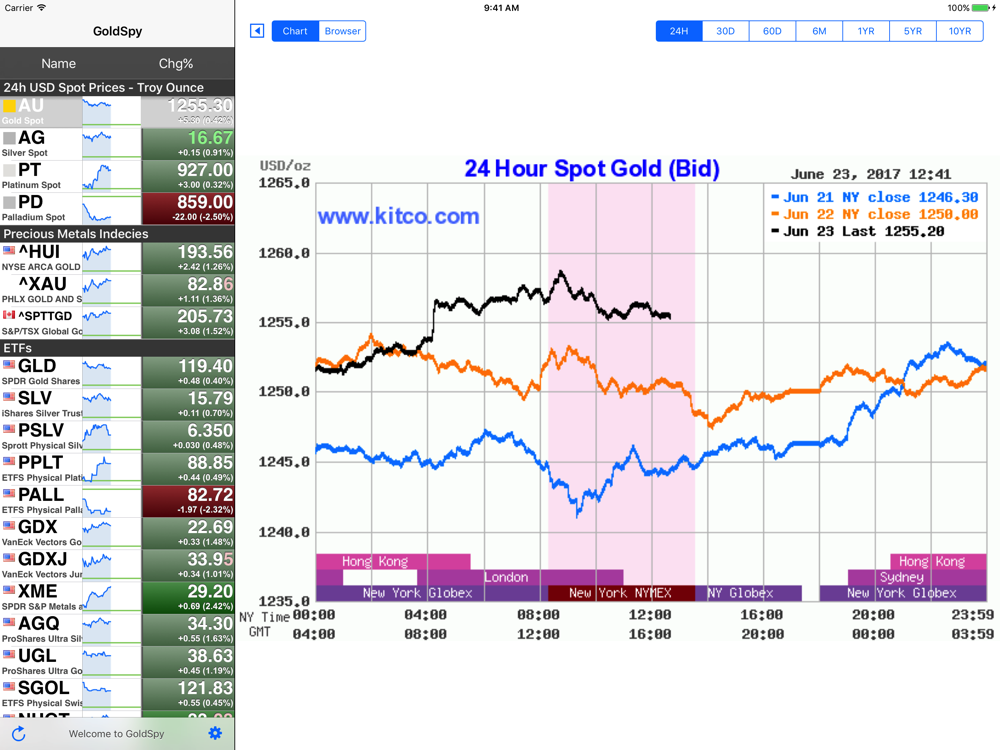Viewport: 1000px width, 750px height.
Task: Select the 10YR time range
Action: click(x=960, y=31)
